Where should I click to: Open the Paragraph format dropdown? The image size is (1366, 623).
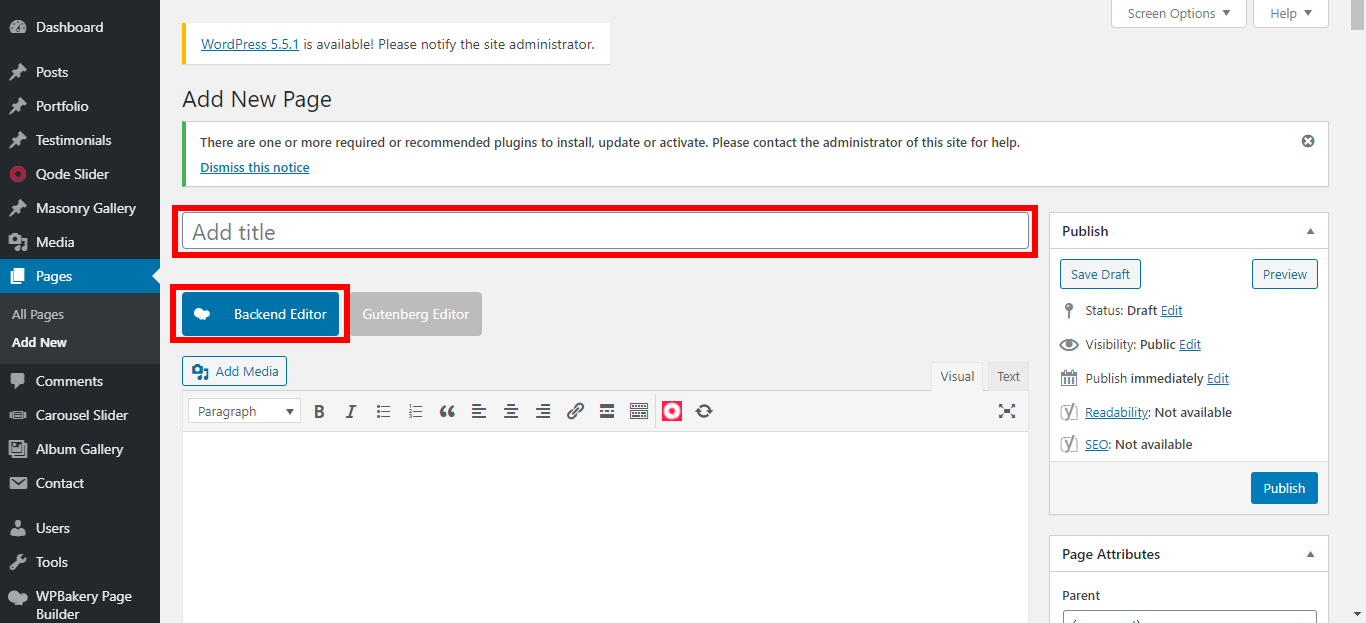tap(245, 411)
